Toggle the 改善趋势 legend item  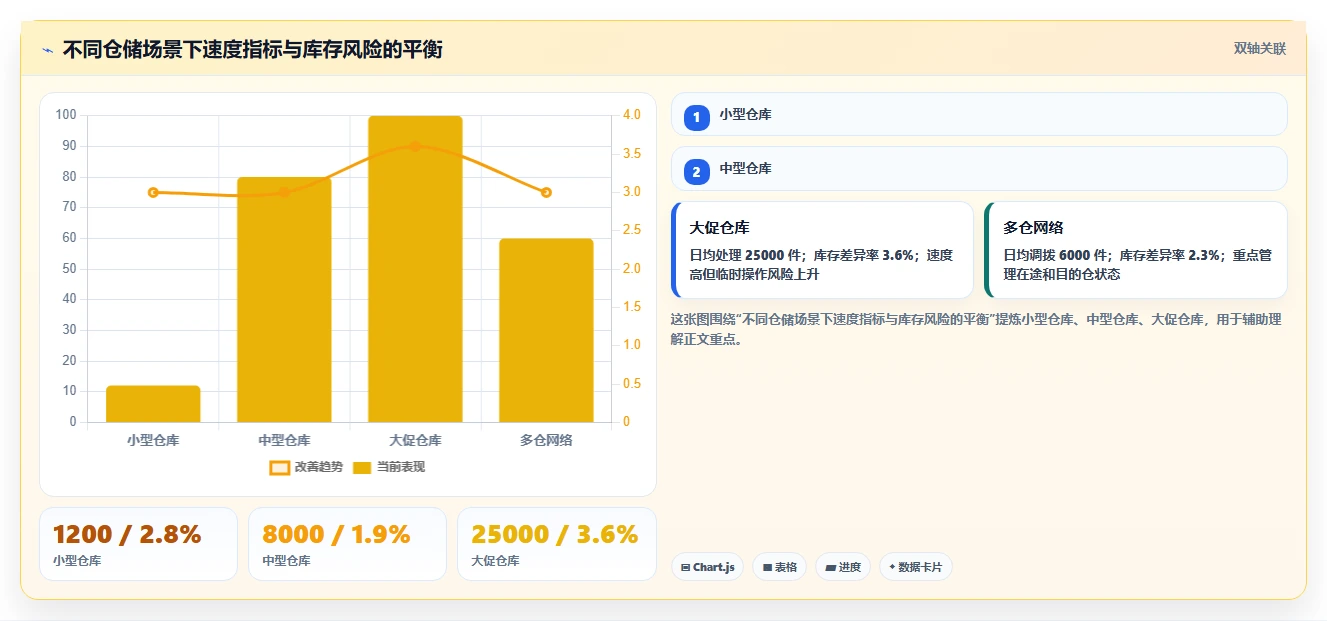(306, 467)
